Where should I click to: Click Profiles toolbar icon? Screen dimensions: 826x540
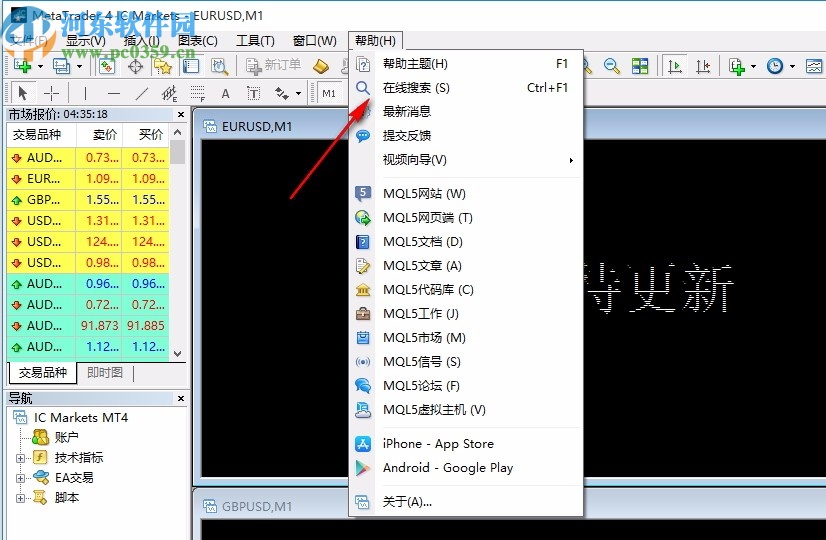pos(61,66)
